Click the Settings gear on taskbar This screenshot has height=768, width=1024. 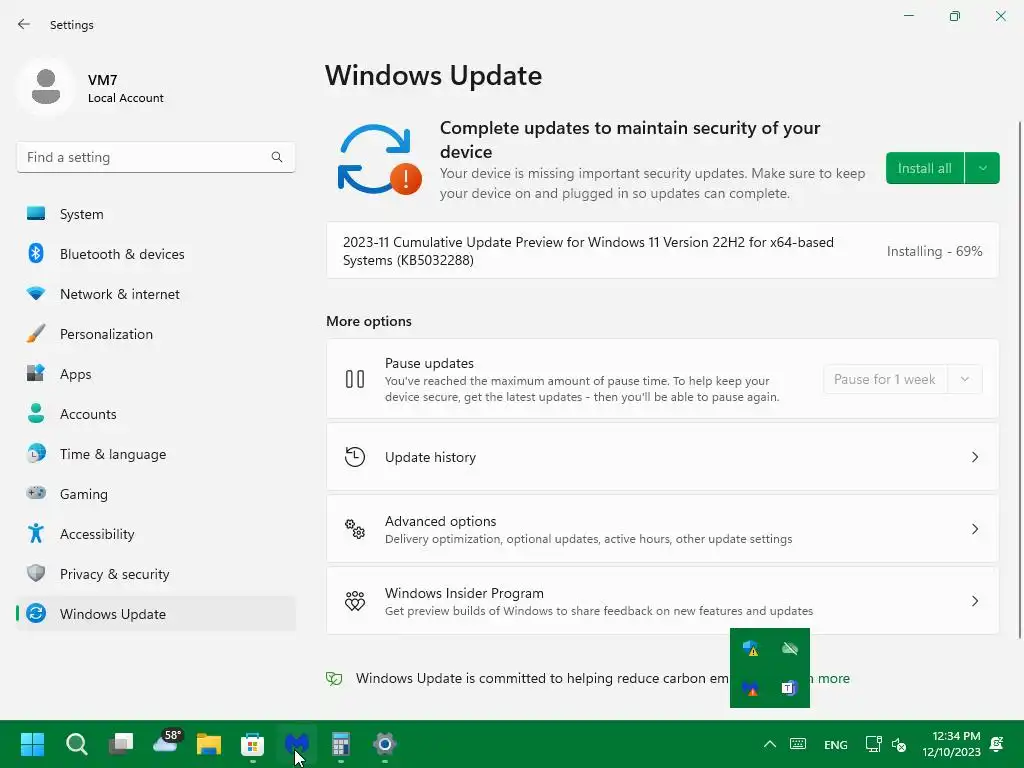tap(385, 744)
